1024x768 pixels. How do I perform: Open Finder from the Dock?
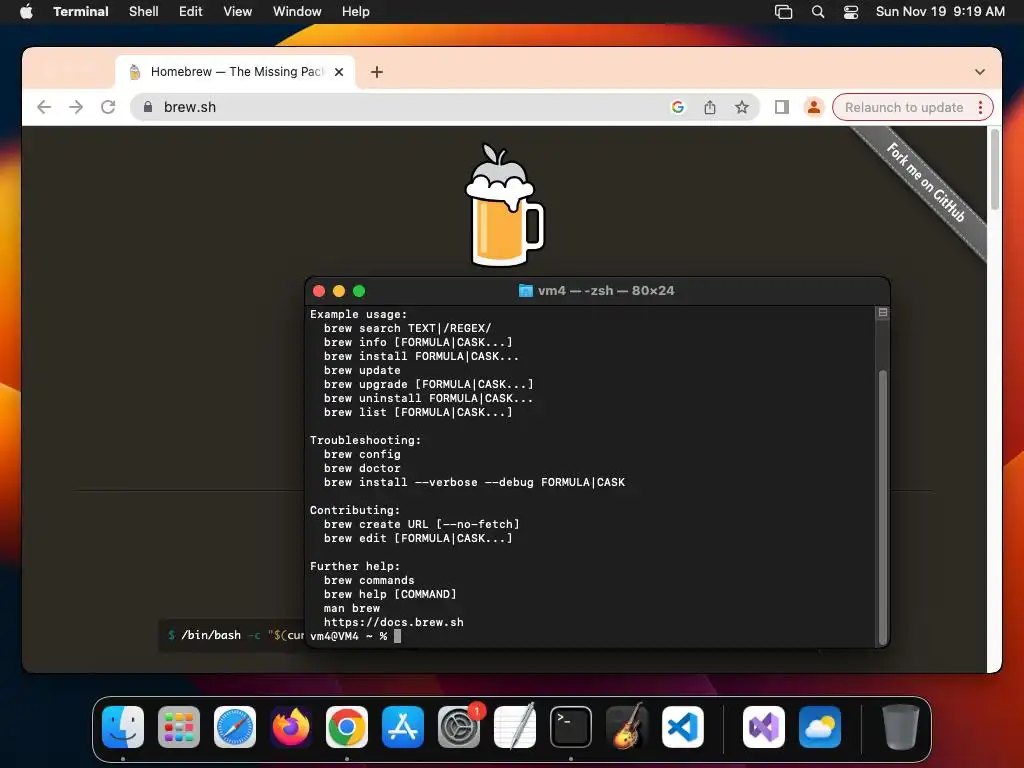click(x=123, y=727)
